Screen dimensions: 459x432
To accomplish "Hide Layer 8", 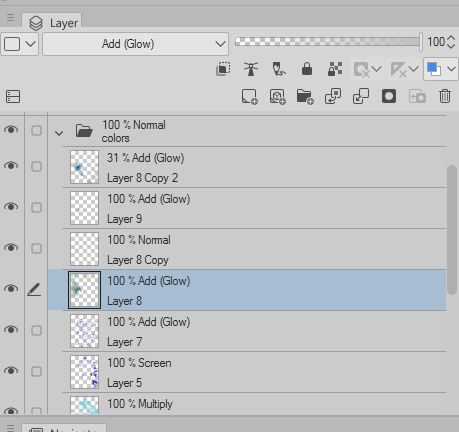I will click(x=11, y=289).
